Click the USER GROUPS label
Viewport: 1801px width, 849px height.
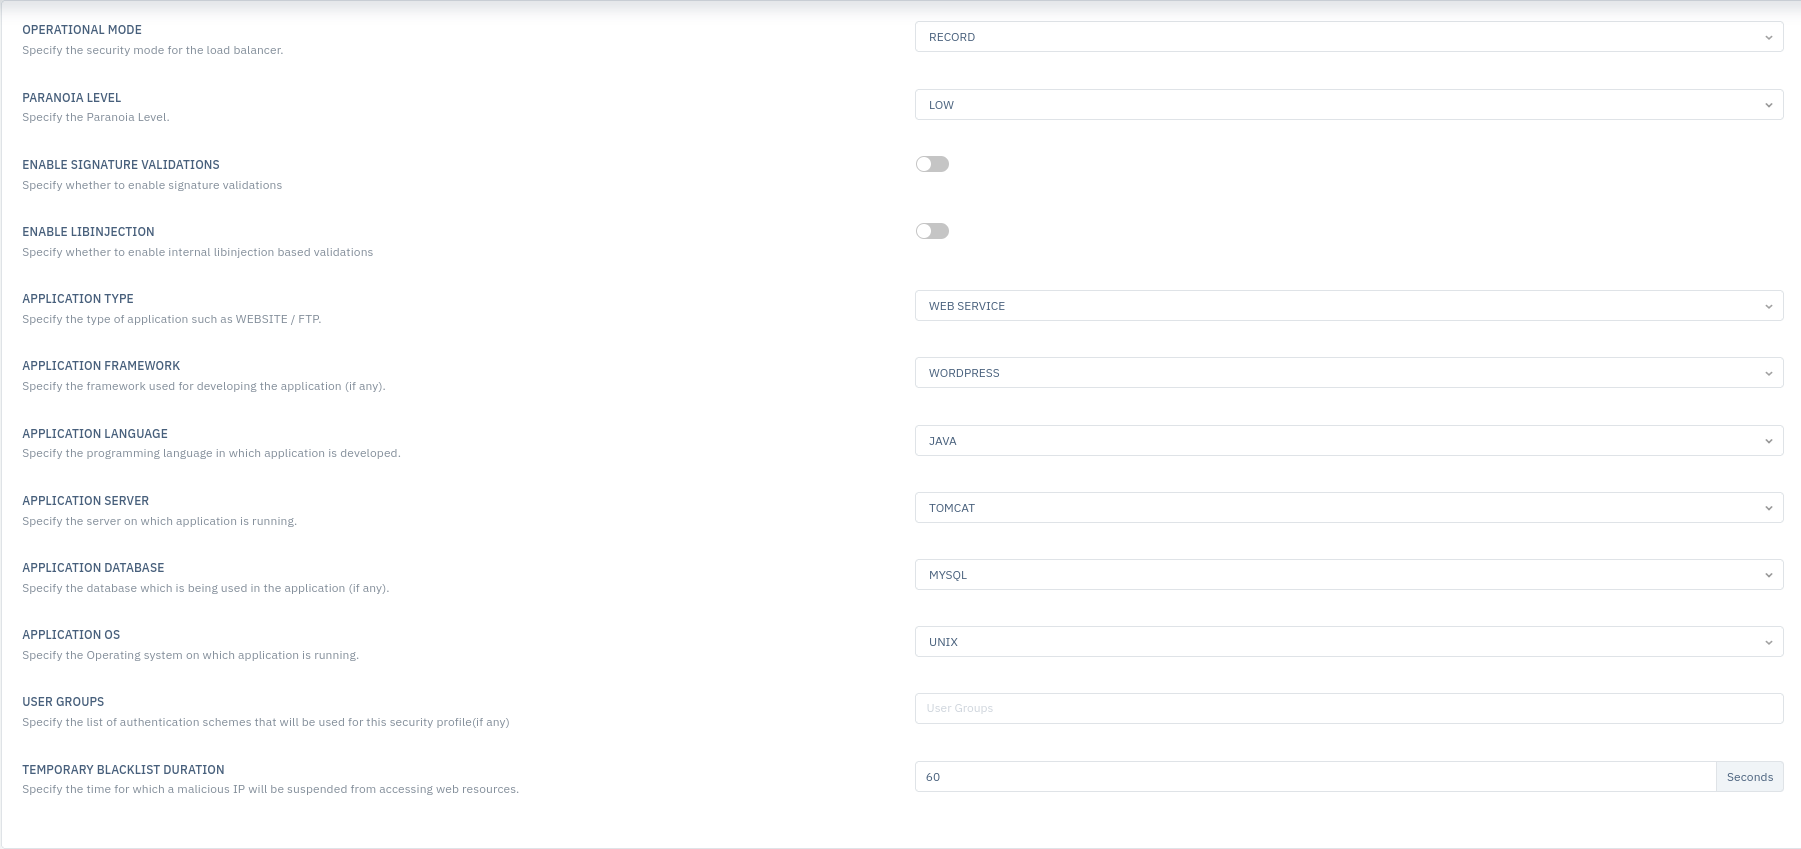pos(63,702)
